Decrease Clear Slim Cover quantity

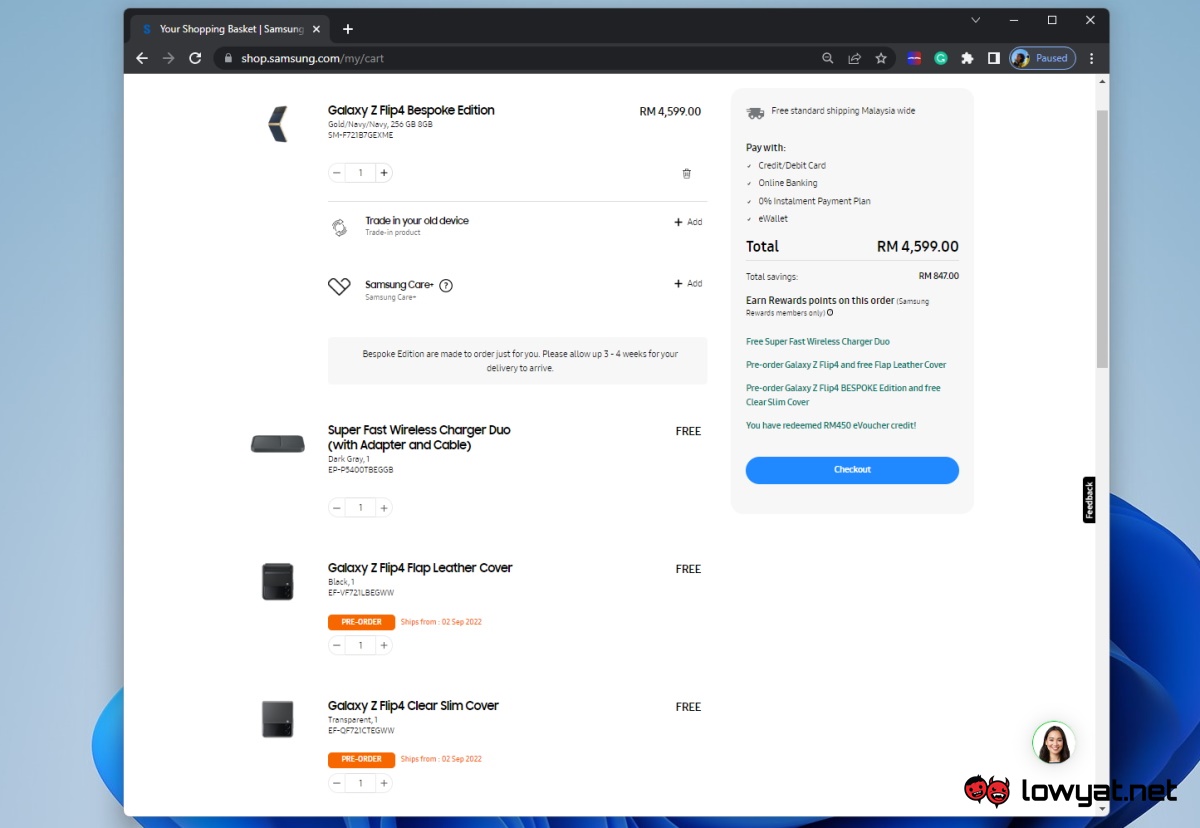click(337, 783)
